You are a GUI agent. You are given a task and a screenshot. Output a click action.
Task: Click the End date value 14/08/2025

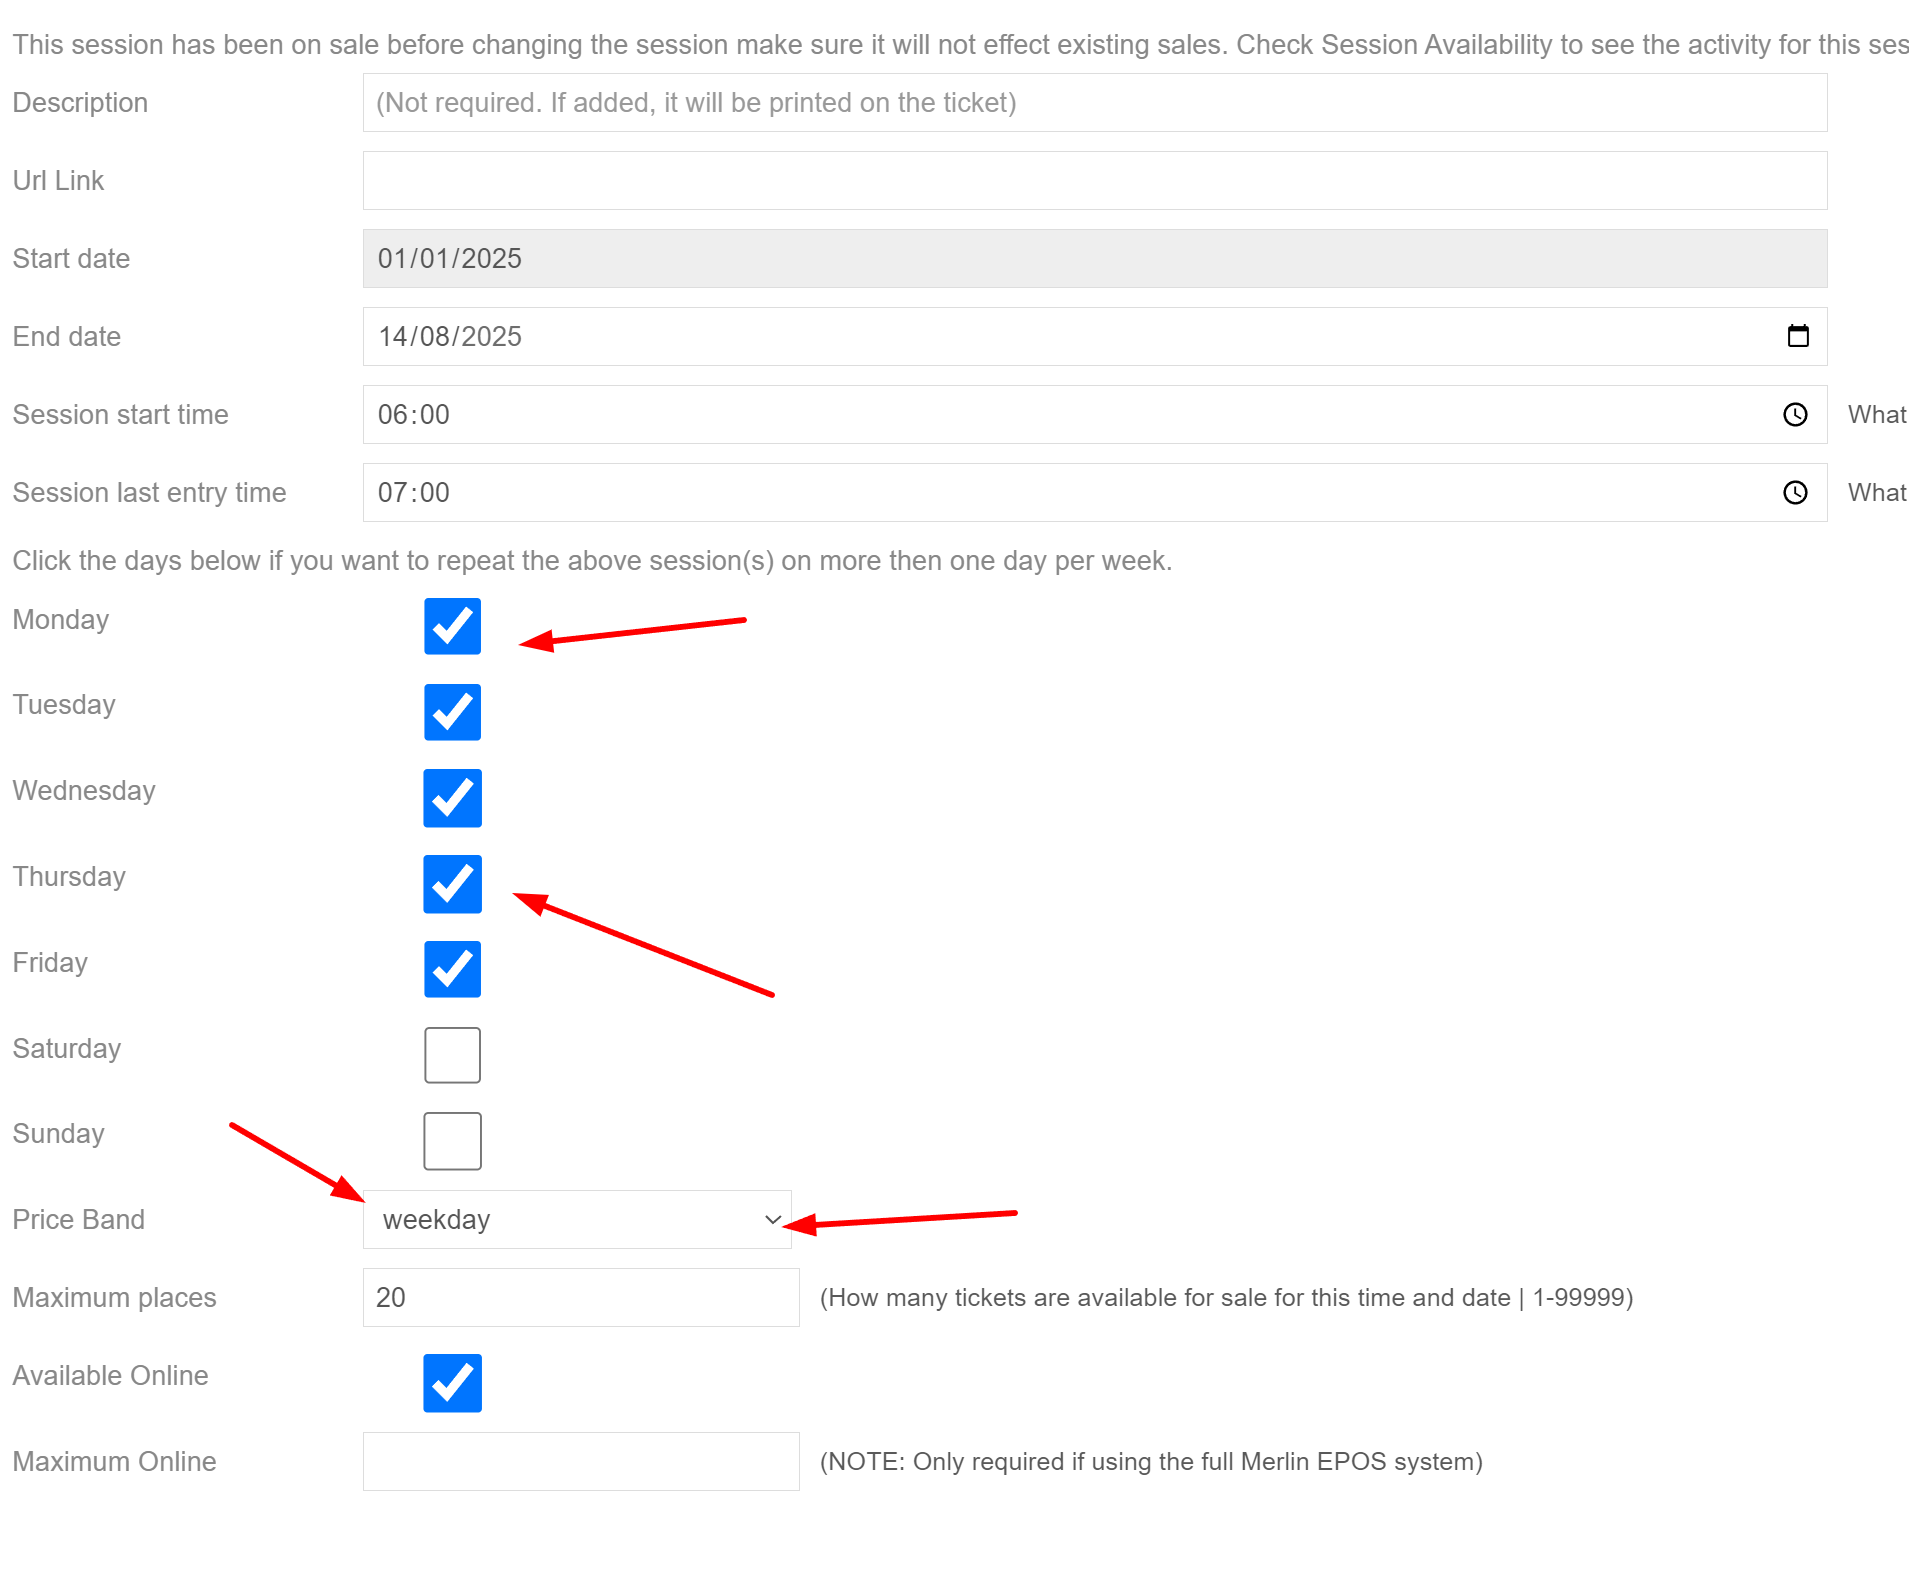click(x=450, y=336)
